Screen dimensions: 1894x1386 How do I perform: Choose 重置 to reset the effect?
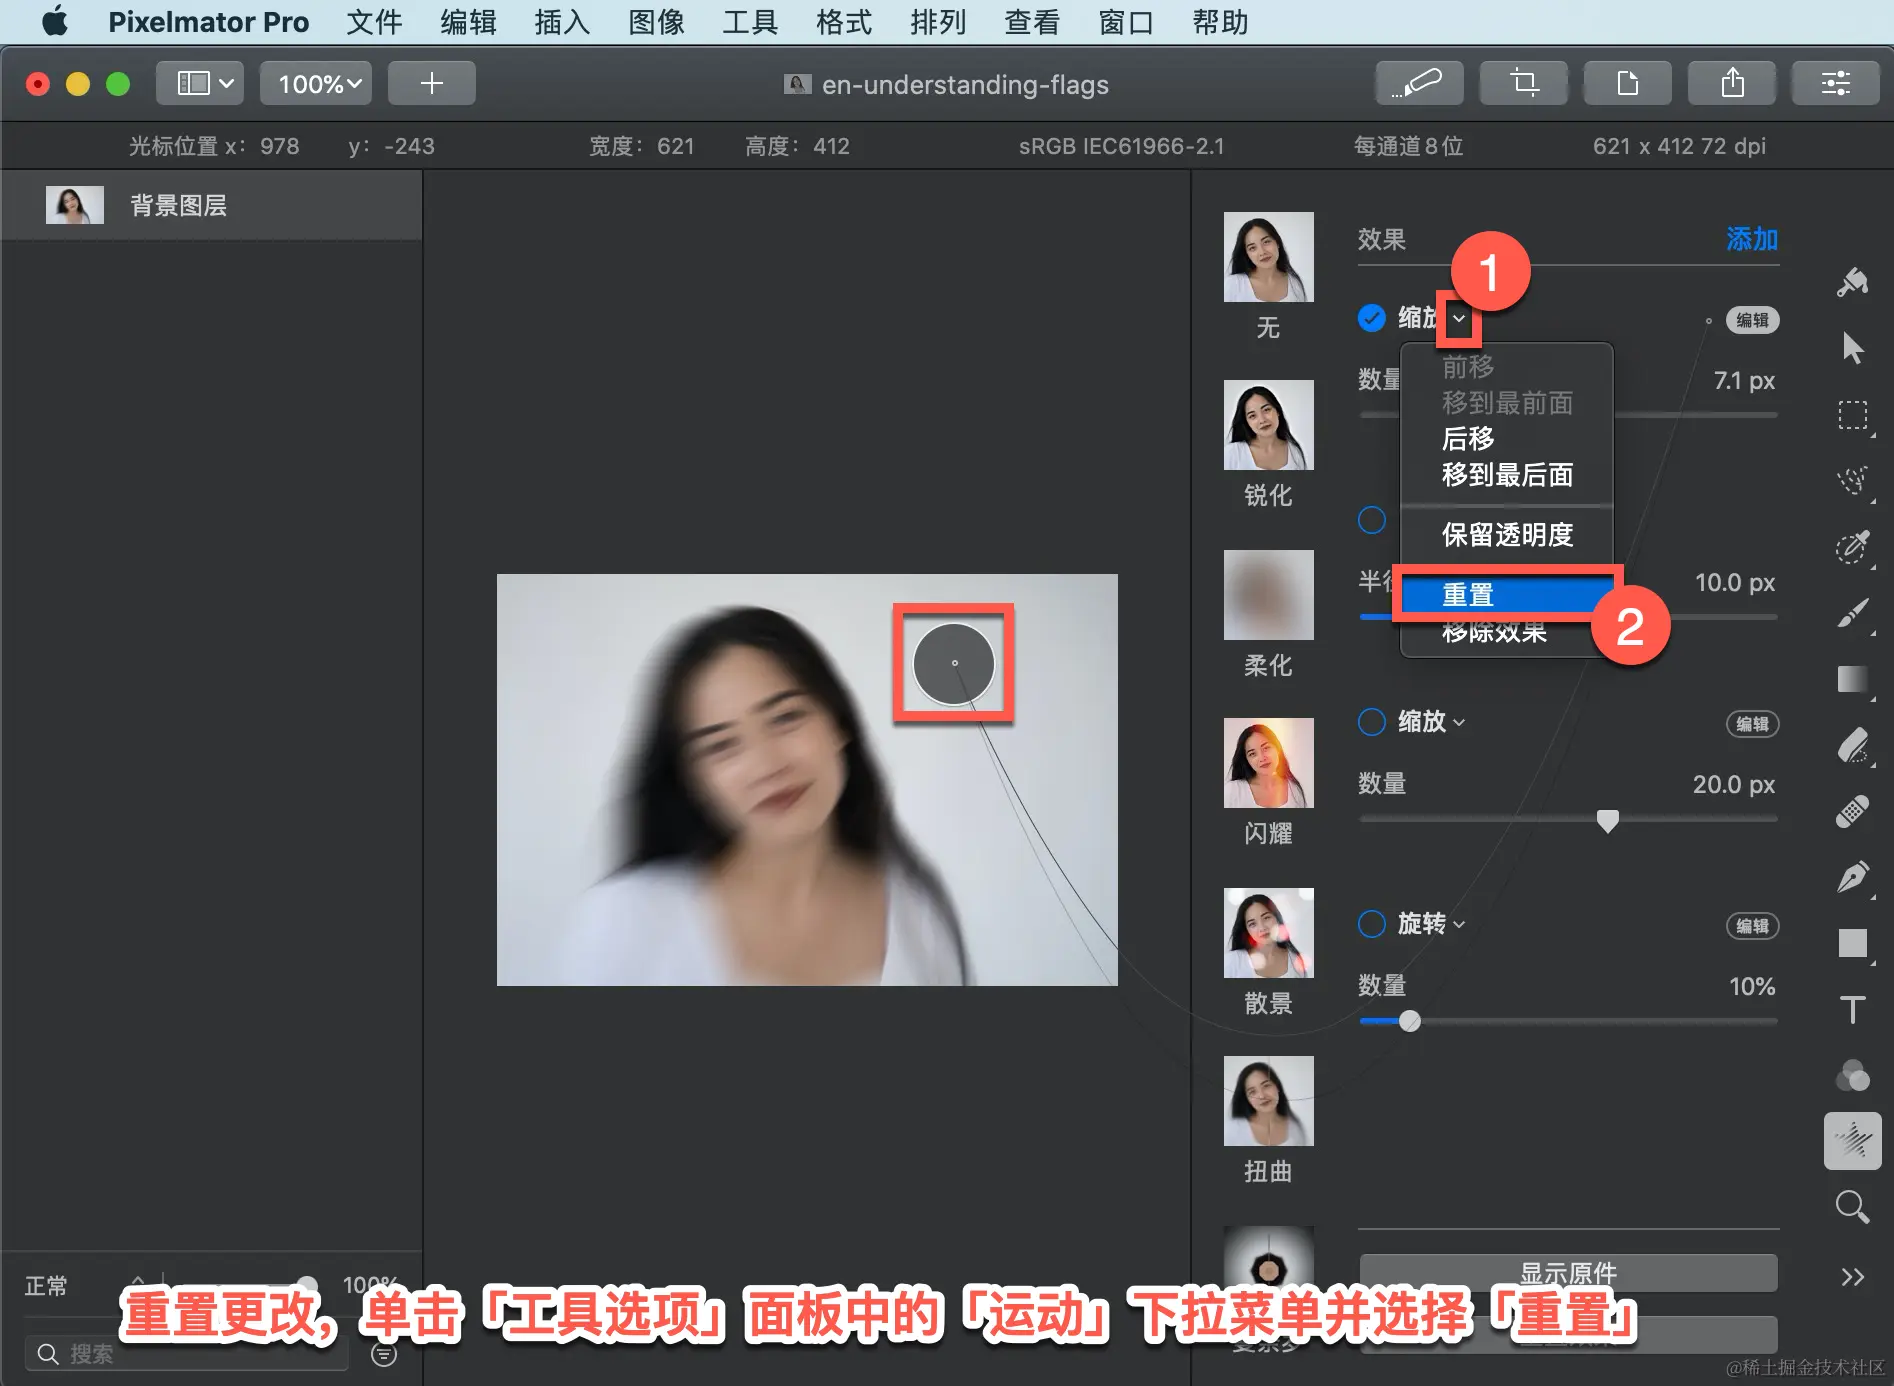coord(1507,595)
